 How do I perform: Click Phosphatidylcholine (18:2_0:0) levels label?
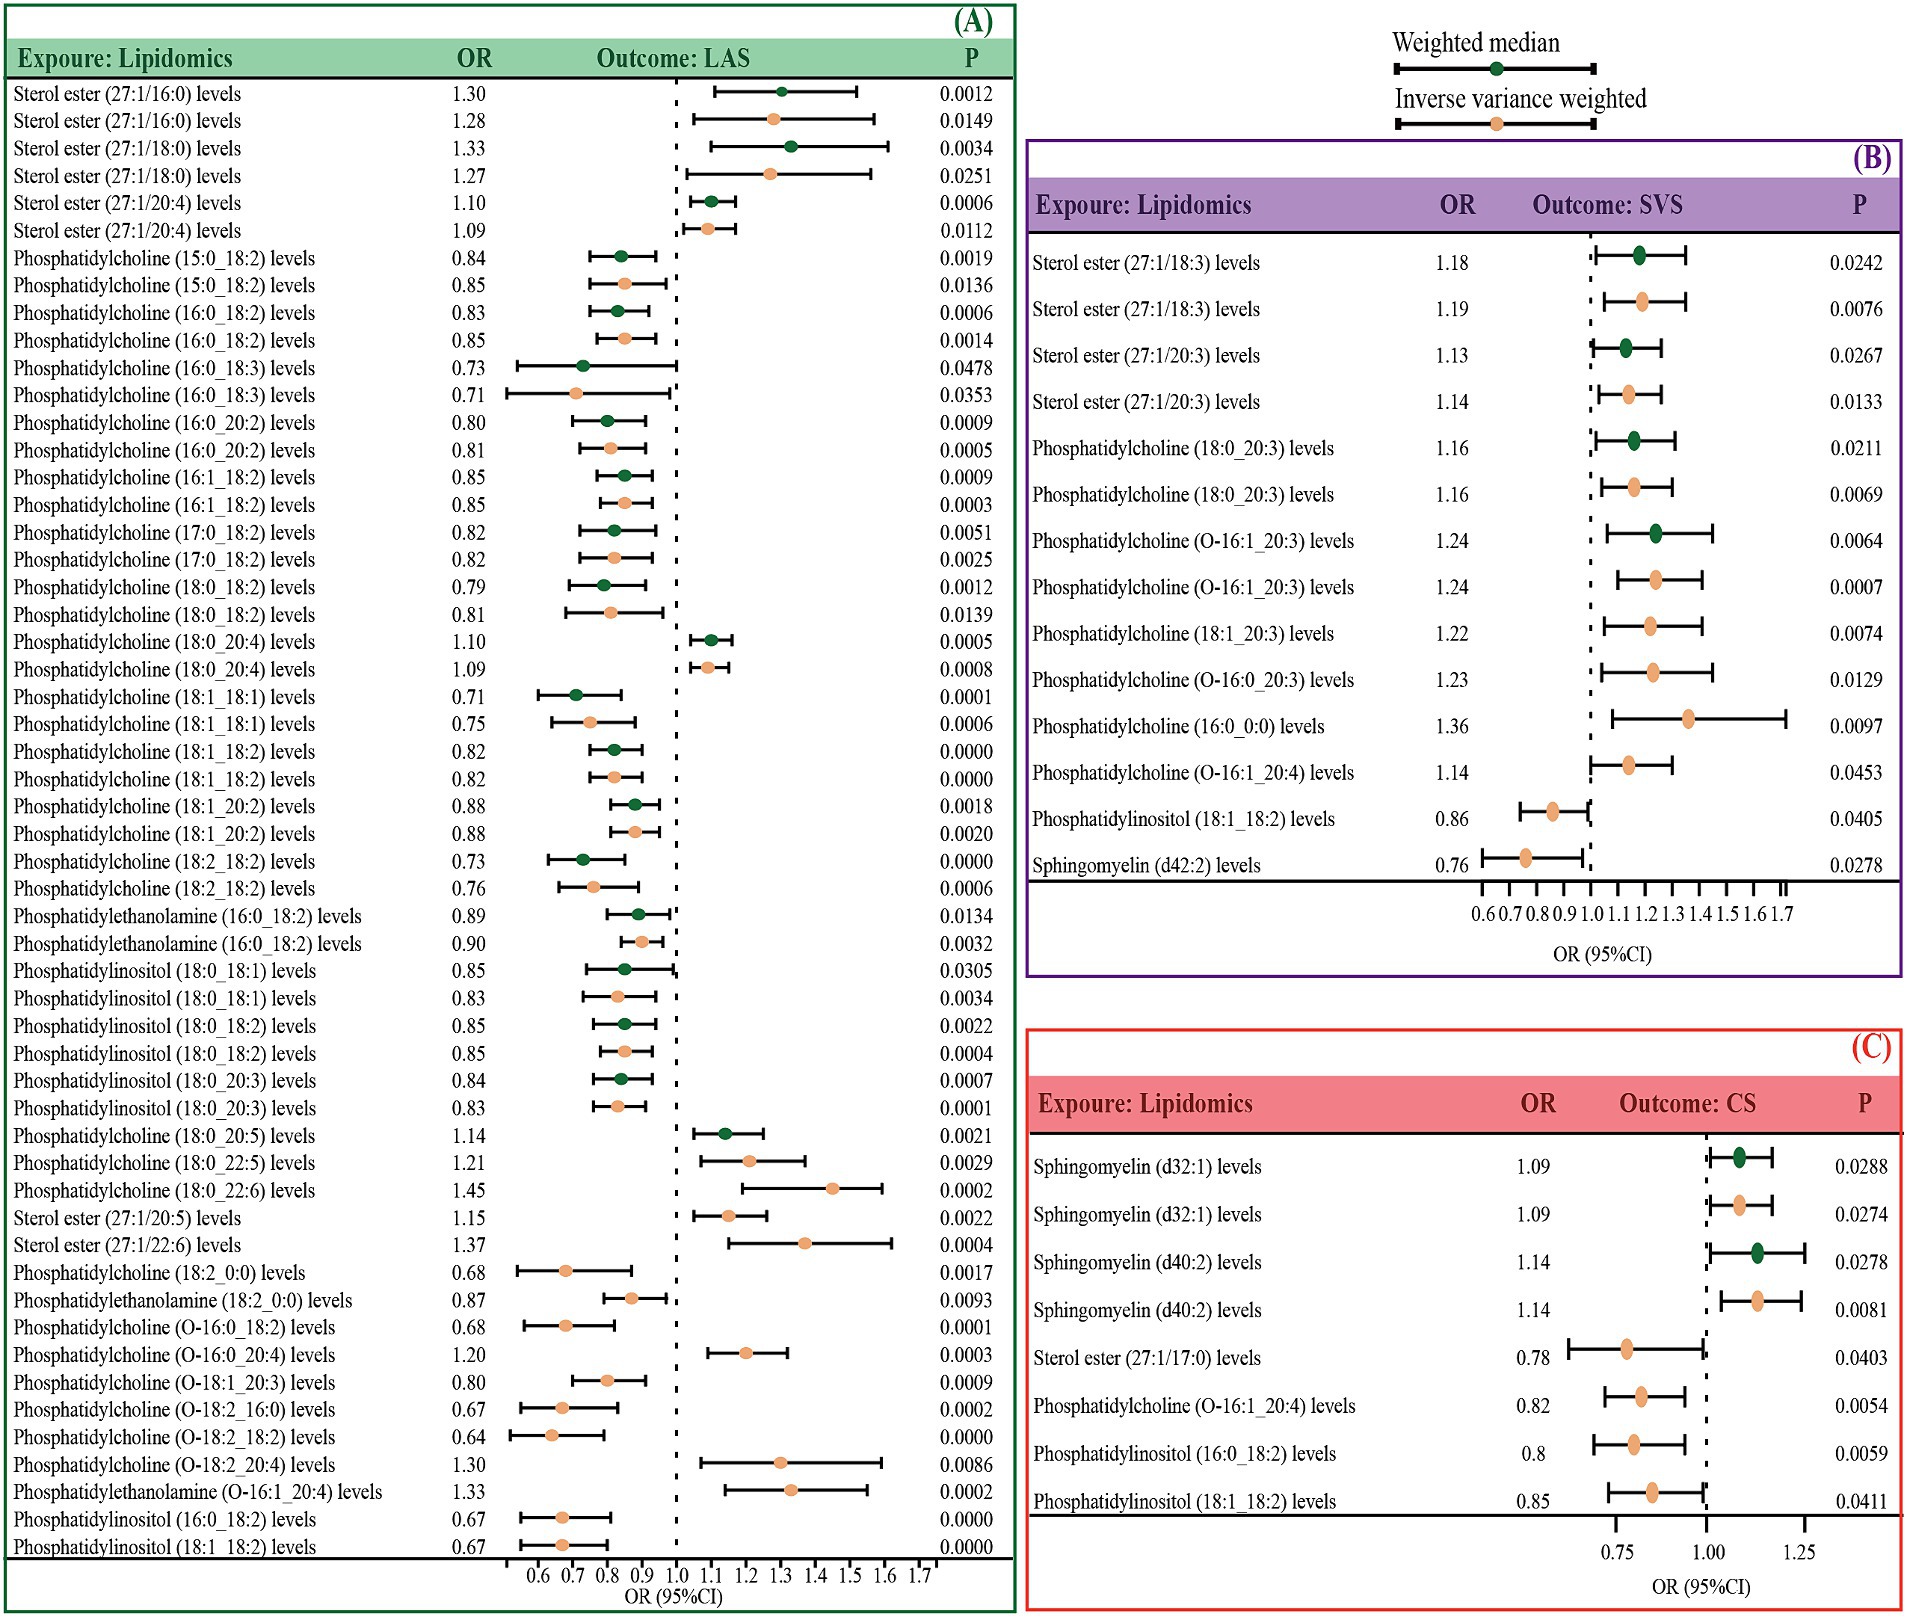coord(159,1273)
